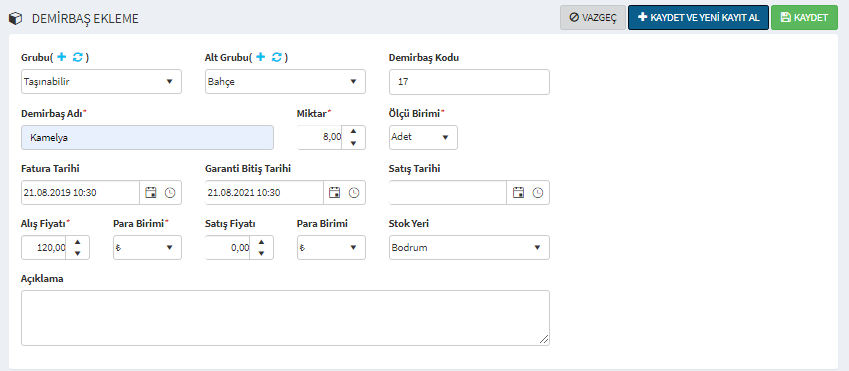Cancel with the VAZGEÇ button
Image resolution: width=849 pixels, height=371 pixels.
(x=593, y=17)
